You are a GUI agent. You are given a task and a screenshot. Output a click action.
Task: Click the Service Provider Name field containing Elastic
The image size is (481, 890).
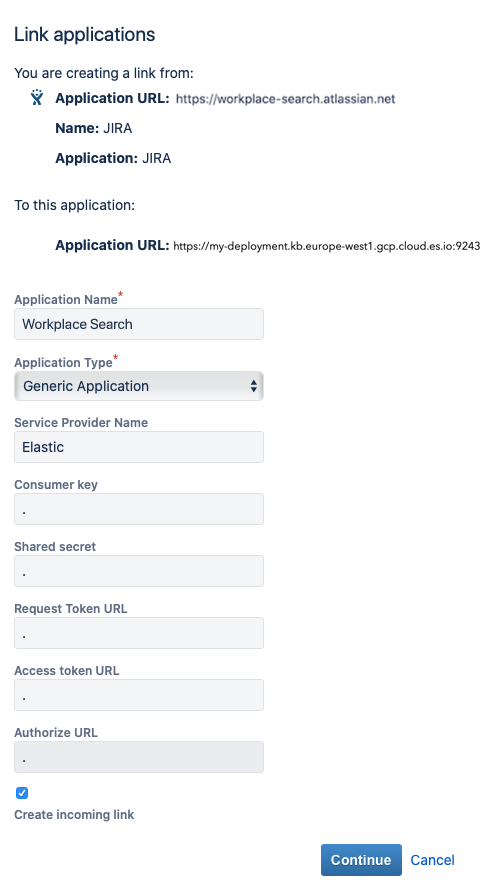coord(139,447)
